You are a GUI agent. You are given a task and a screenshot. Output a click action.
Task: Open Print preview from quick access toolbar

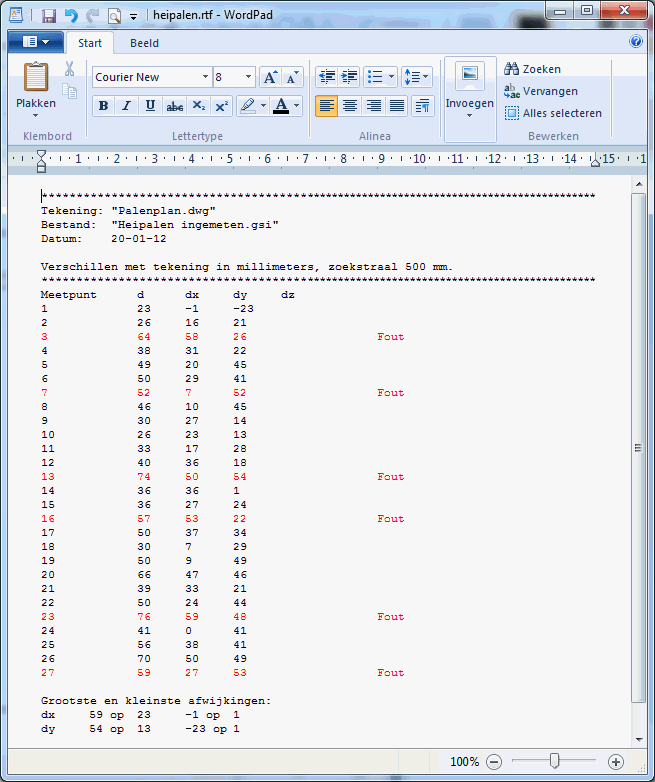pyautogui.click(x=114, y=16)
